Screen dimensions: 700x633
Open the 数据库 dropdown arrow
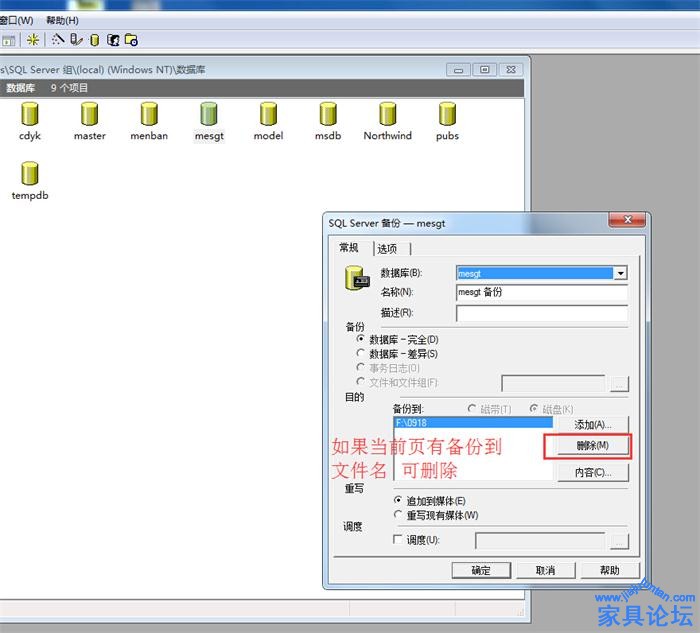tap(621, 273)
